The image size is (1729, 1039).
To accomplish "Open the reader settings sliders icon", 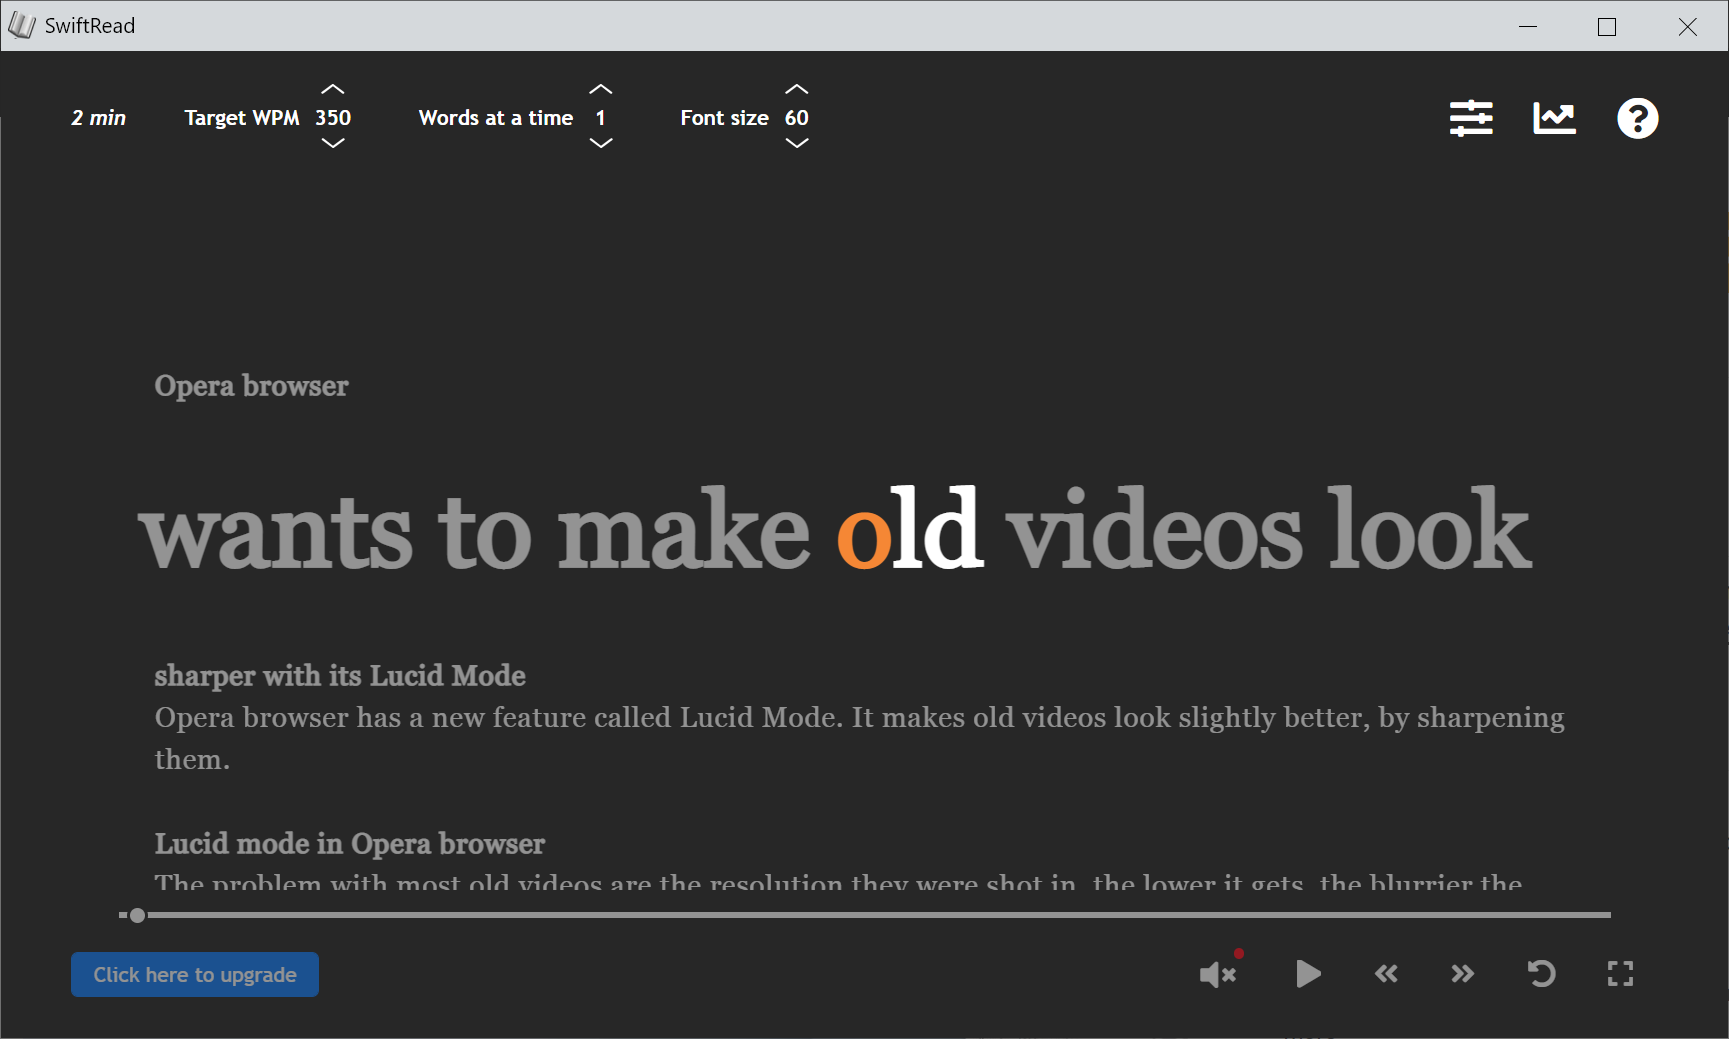I will 1471,118.
